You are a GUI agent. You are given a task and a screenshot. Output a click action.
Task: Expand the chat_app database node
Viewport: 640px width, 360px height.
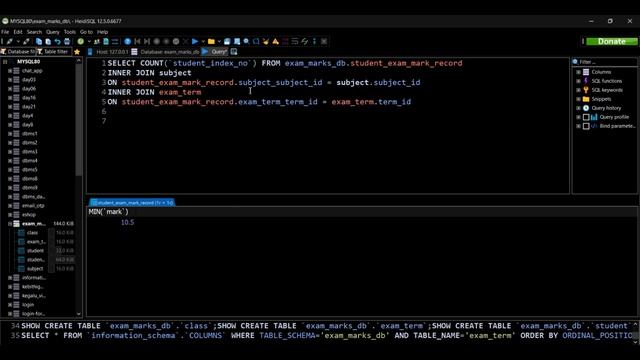coord(10,71)
